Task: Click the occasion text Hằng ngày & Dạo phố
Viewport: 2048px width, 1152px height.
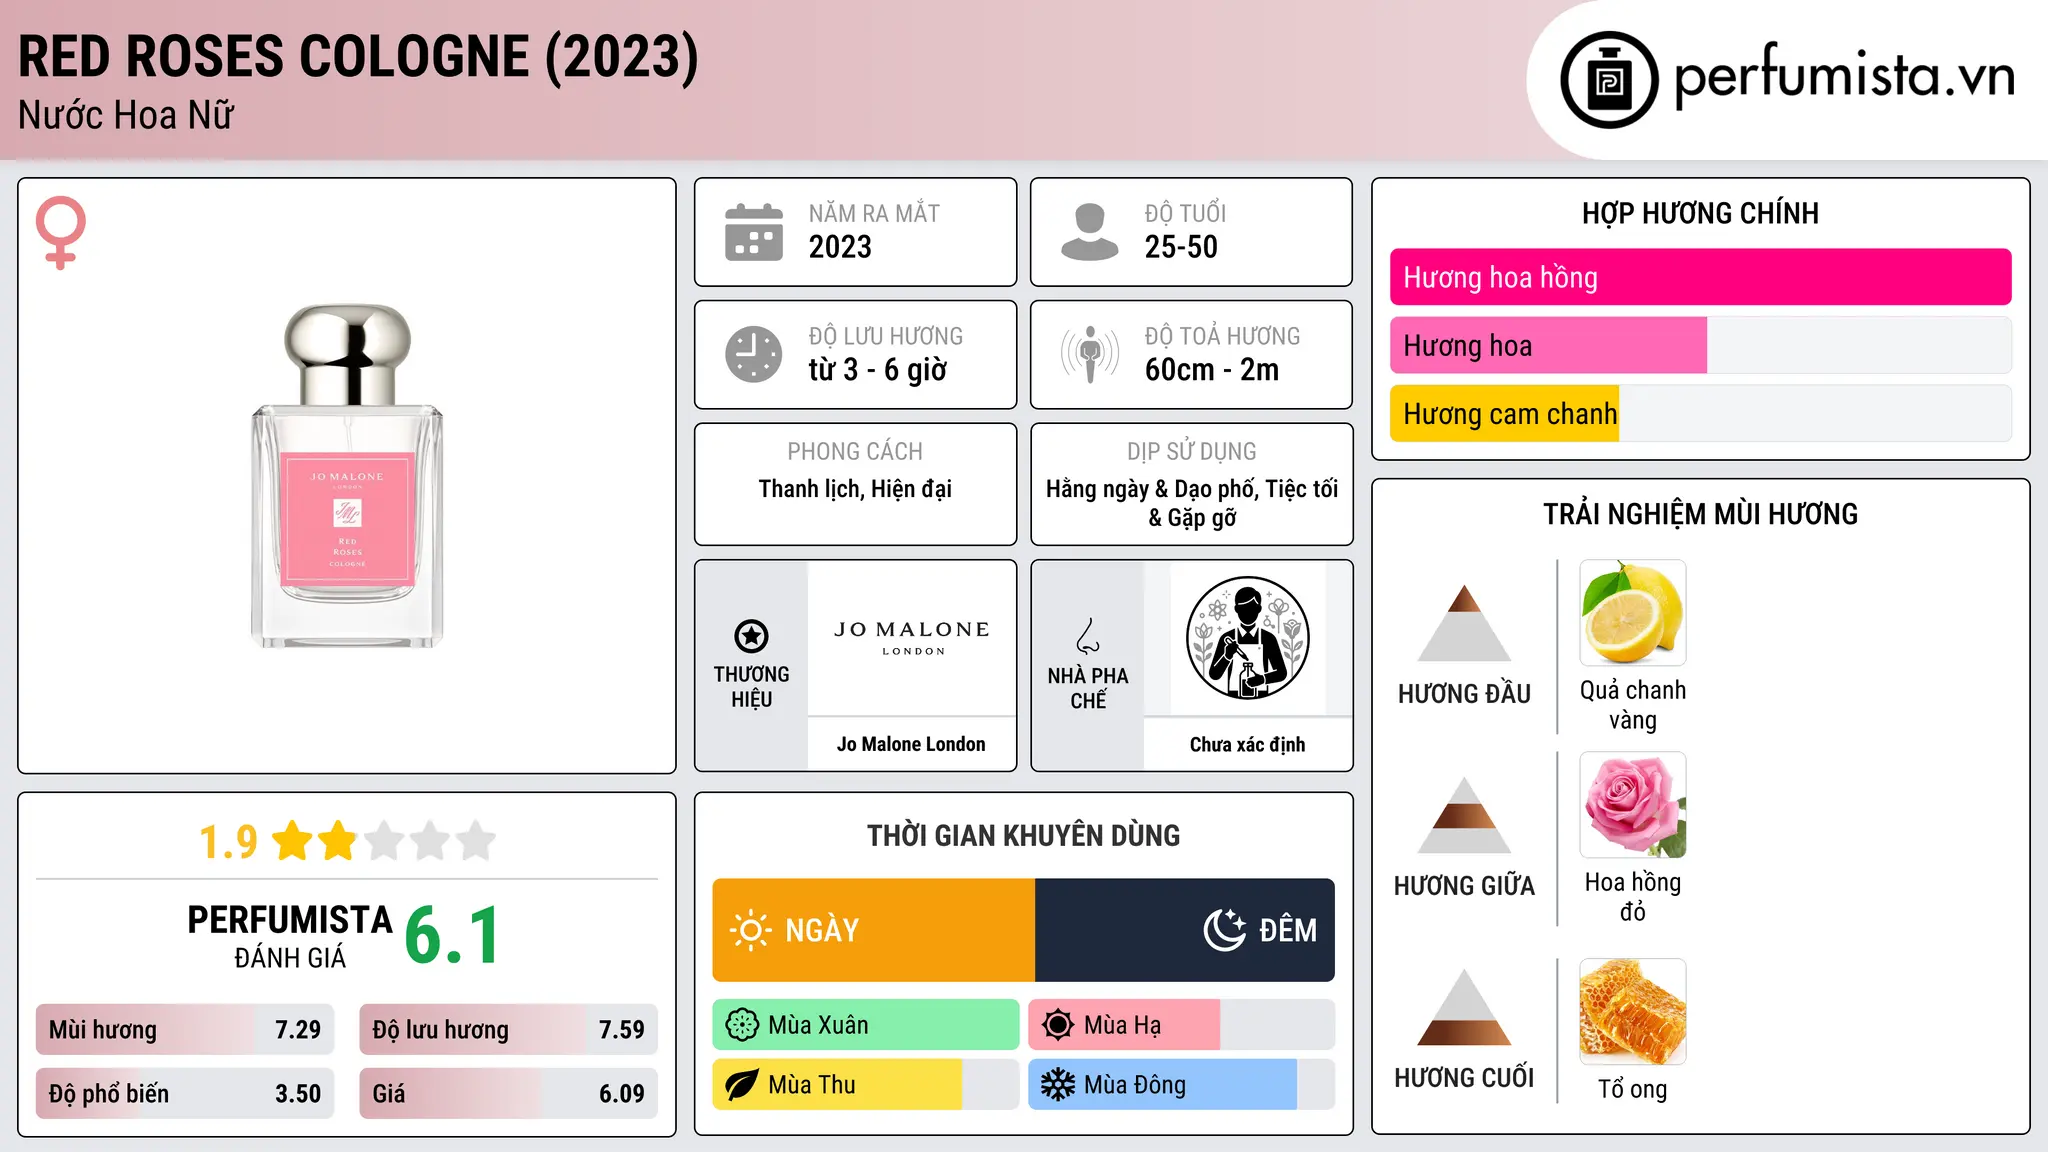Action: 1153,489
